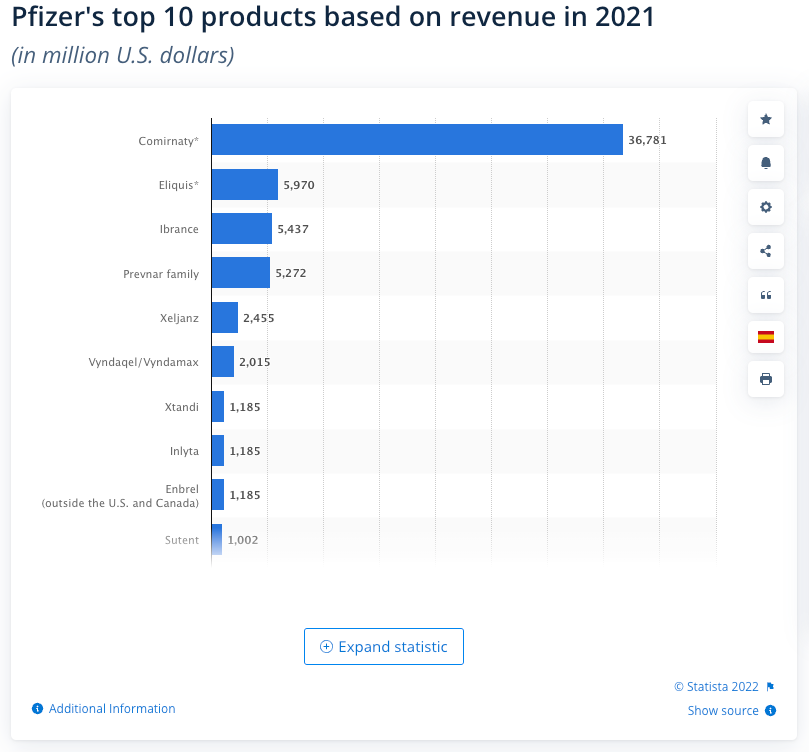Click the value label 1,002

(242, 540)
